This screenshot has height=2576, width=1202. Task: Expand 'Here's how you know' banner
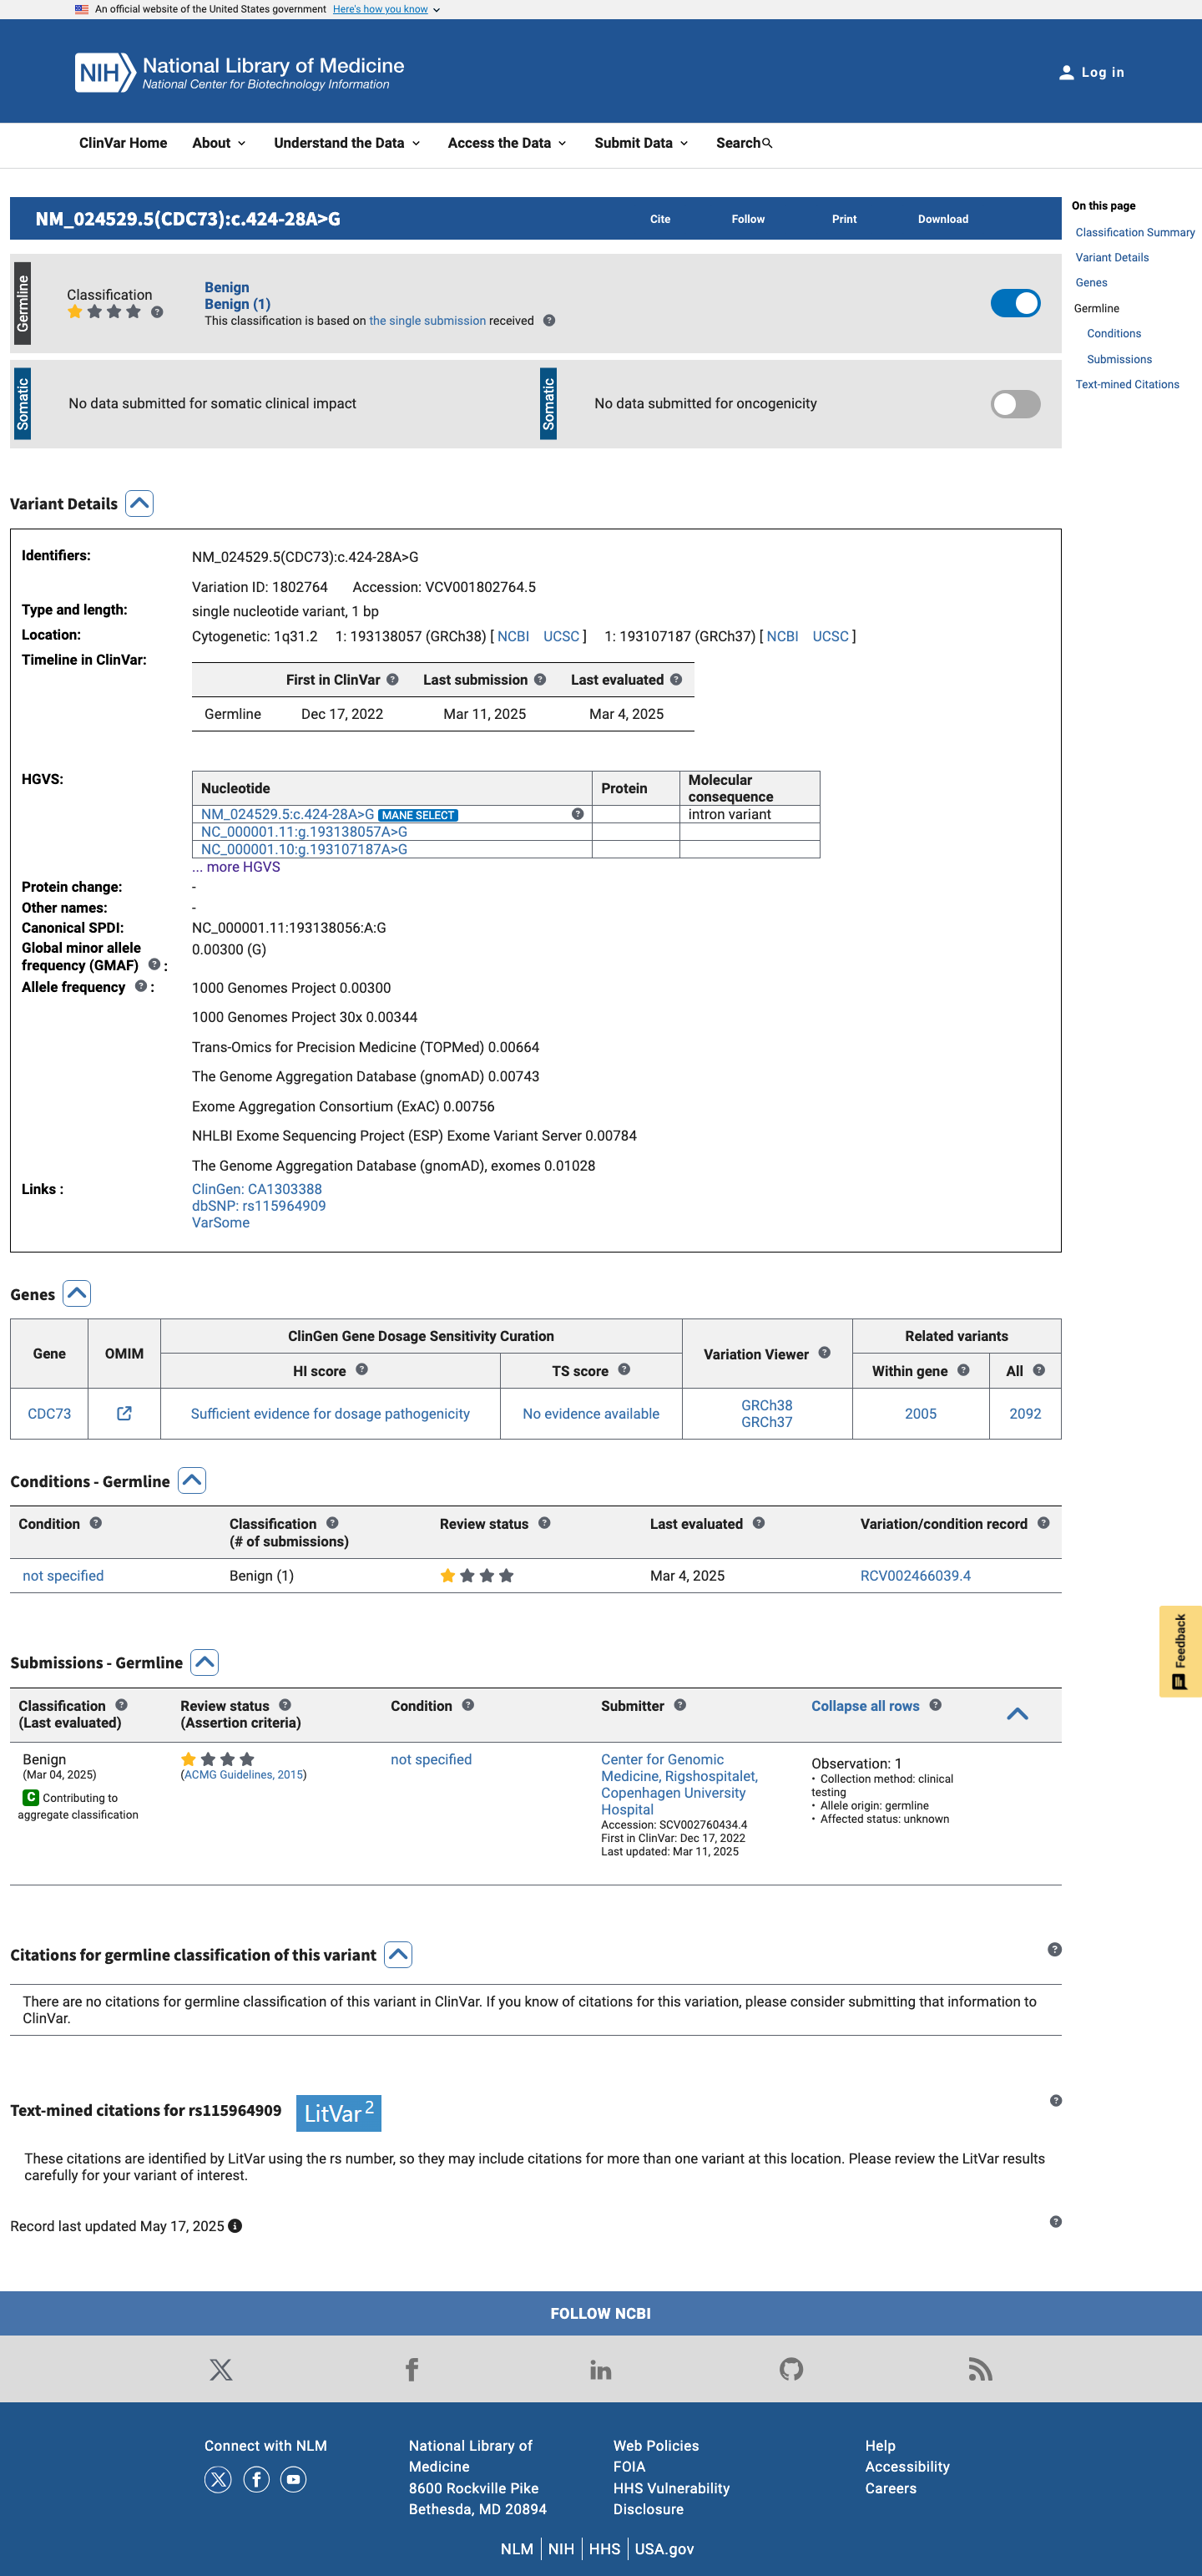386,9
